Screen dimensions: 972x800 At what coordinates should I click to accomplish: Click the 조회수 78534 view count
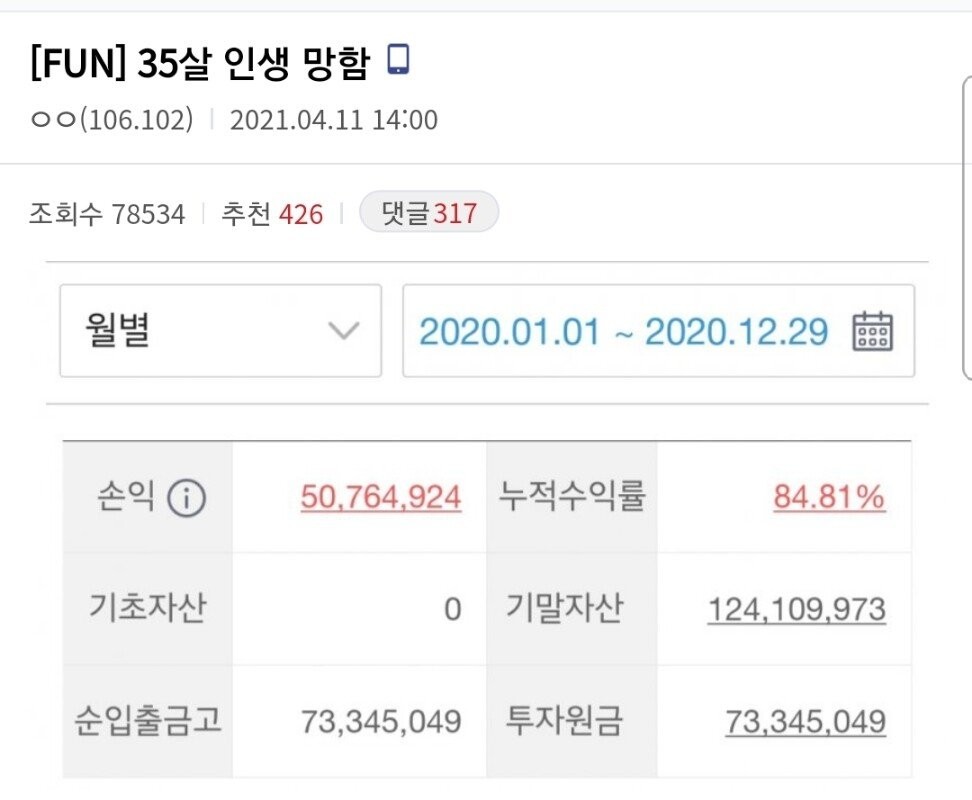[107, 214]
